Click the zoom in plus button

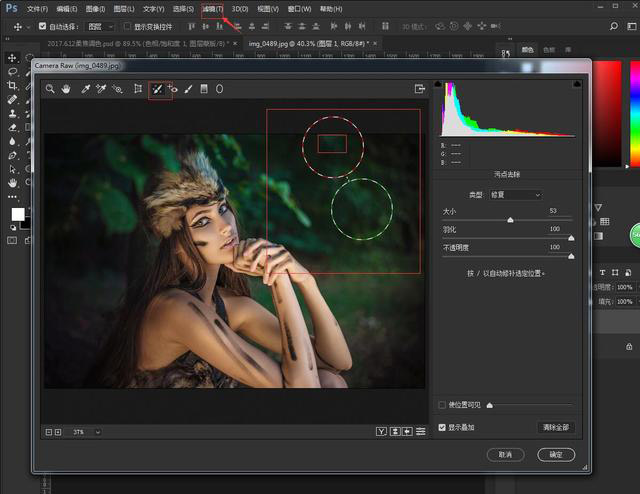[x=58, y=432]
